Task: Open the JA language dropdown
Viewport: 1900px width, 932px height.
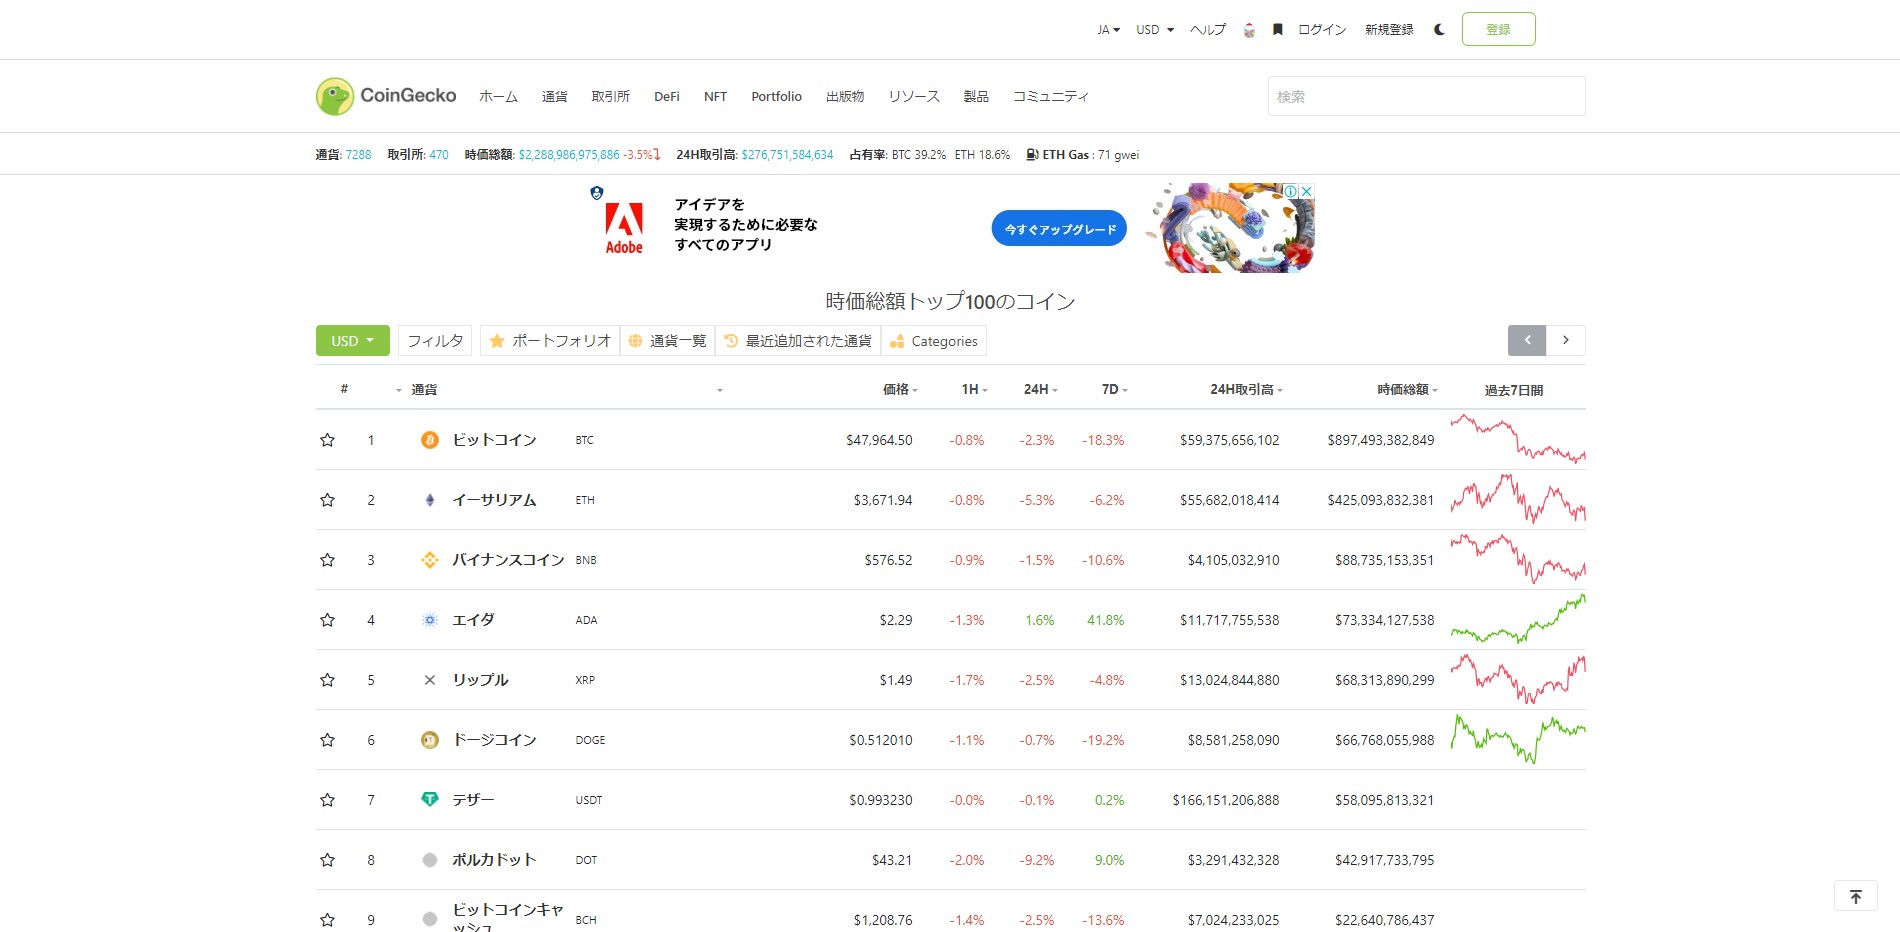Action: coord(1108,30)
